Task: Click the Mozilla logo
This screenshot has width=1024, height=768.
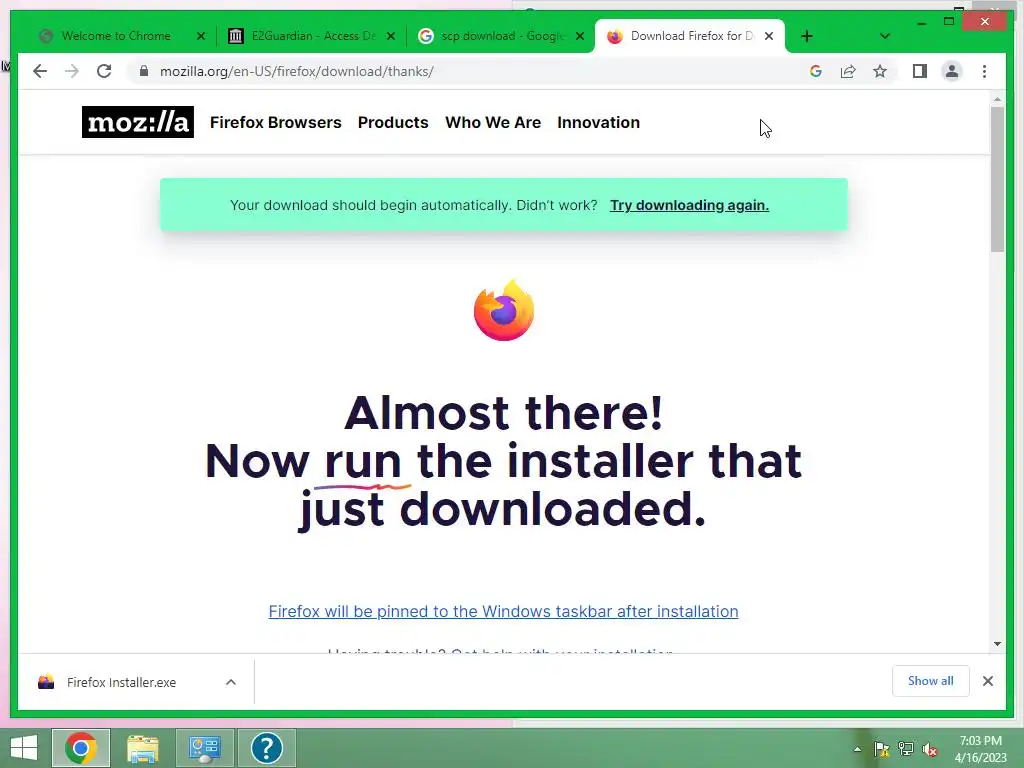Action: pos(138,122)
